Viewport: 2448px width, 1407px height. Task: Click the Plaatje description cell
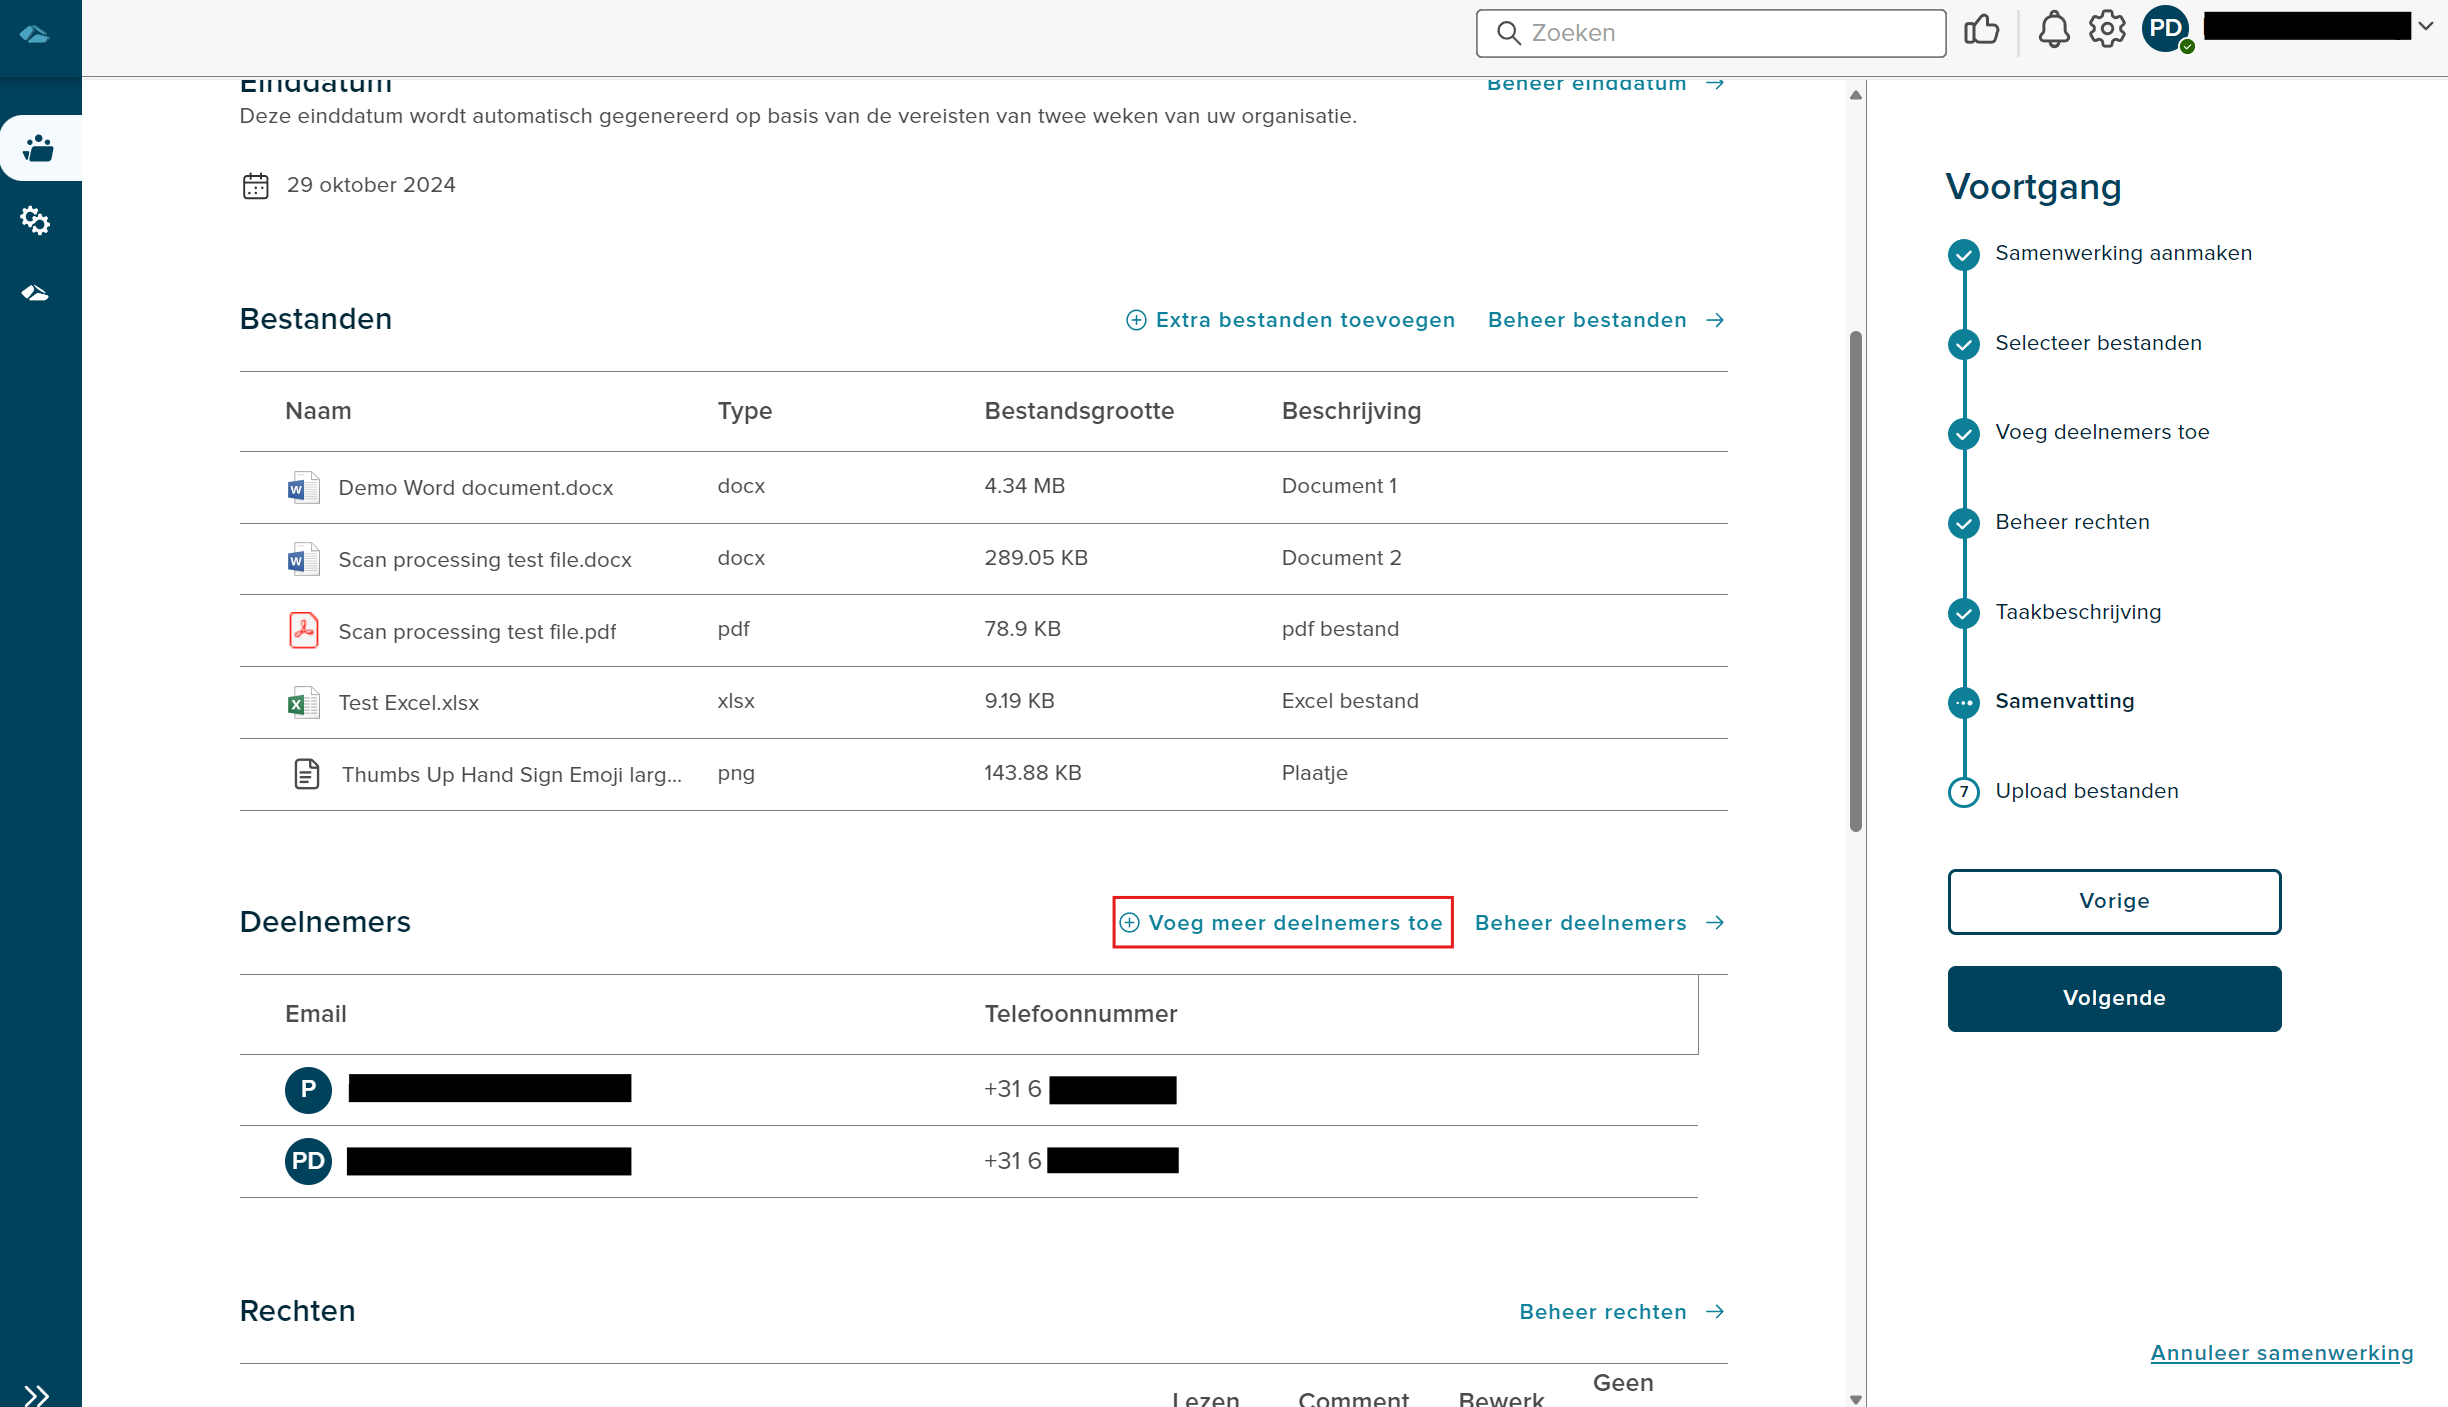click(1314, 773)
